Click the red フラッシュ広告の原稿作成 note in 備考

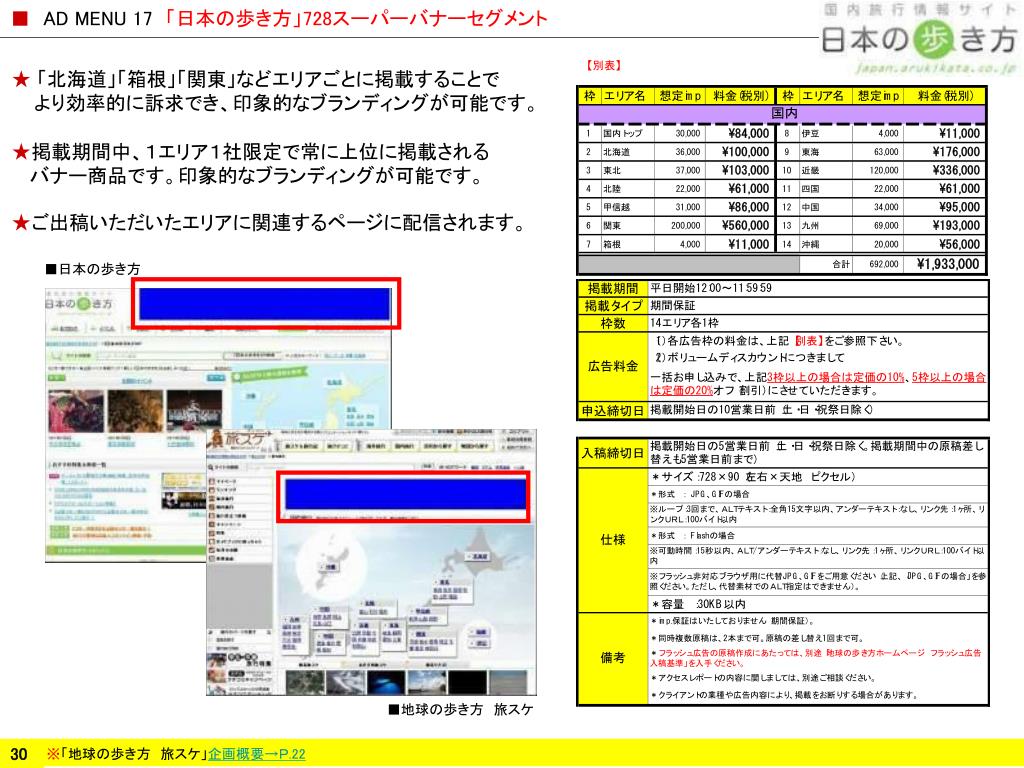(x=816, y=658)
